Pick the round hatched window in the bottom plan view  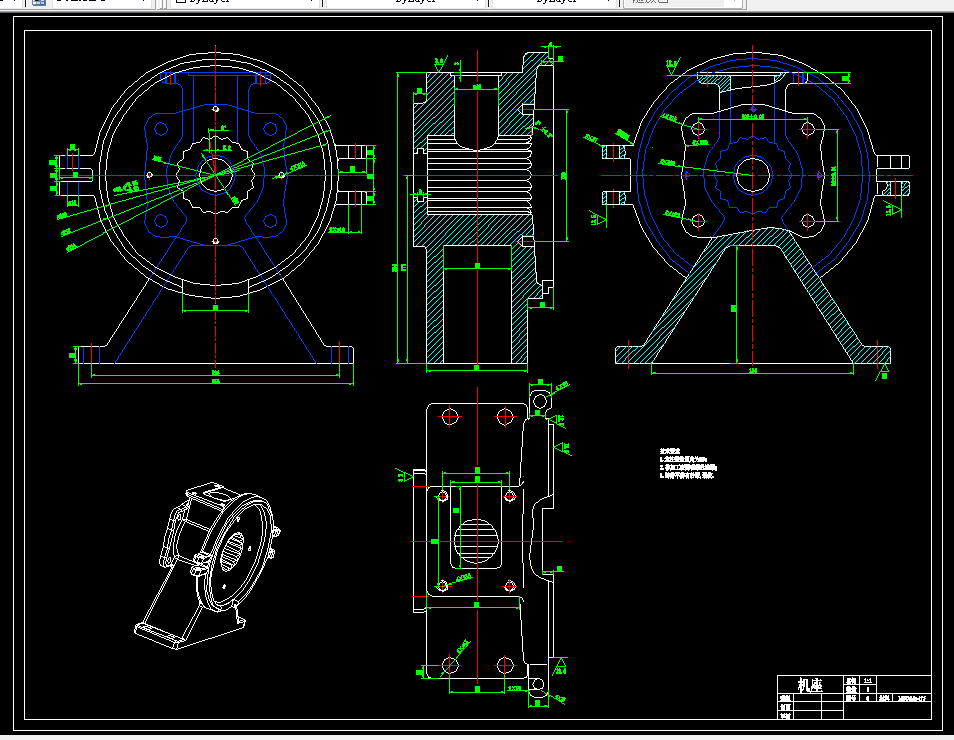coord(476,541)
